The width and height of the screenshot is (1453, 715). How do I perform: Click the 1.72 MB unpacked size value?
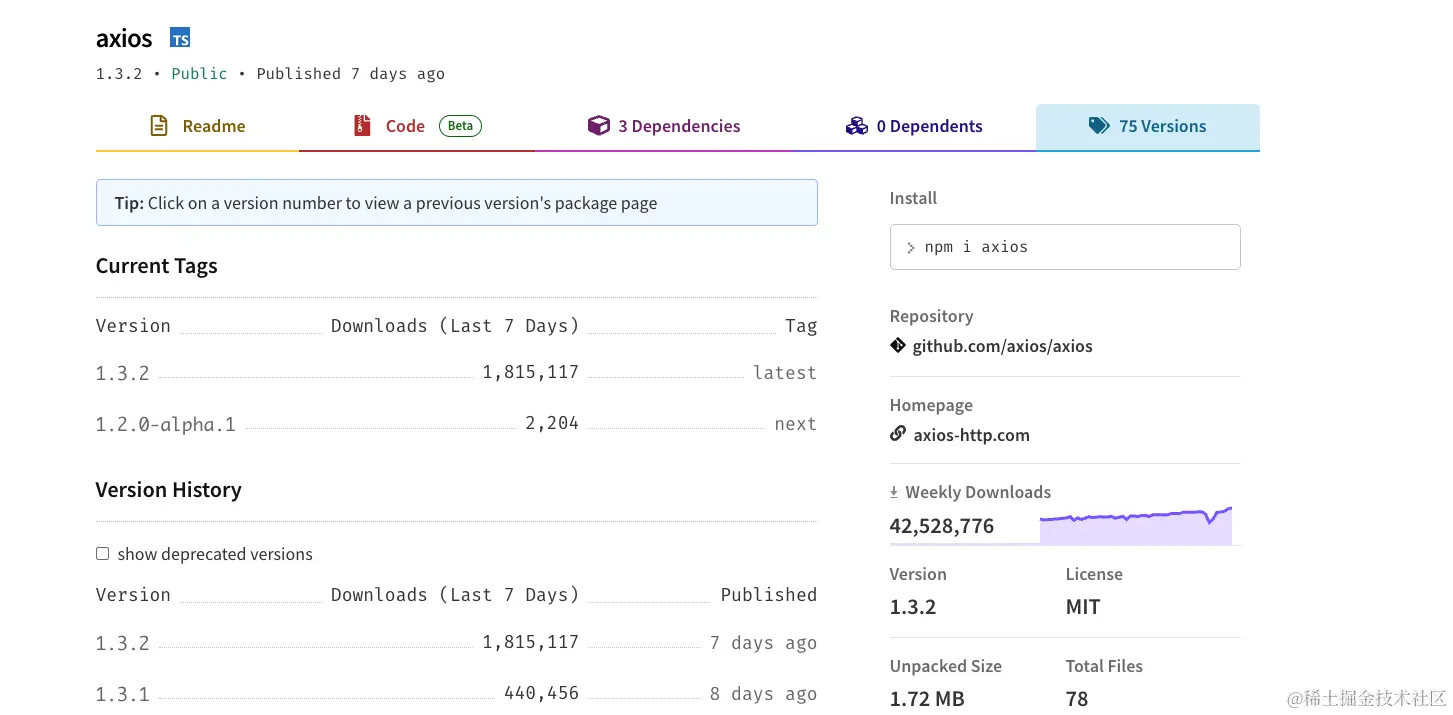coord(927,699)
